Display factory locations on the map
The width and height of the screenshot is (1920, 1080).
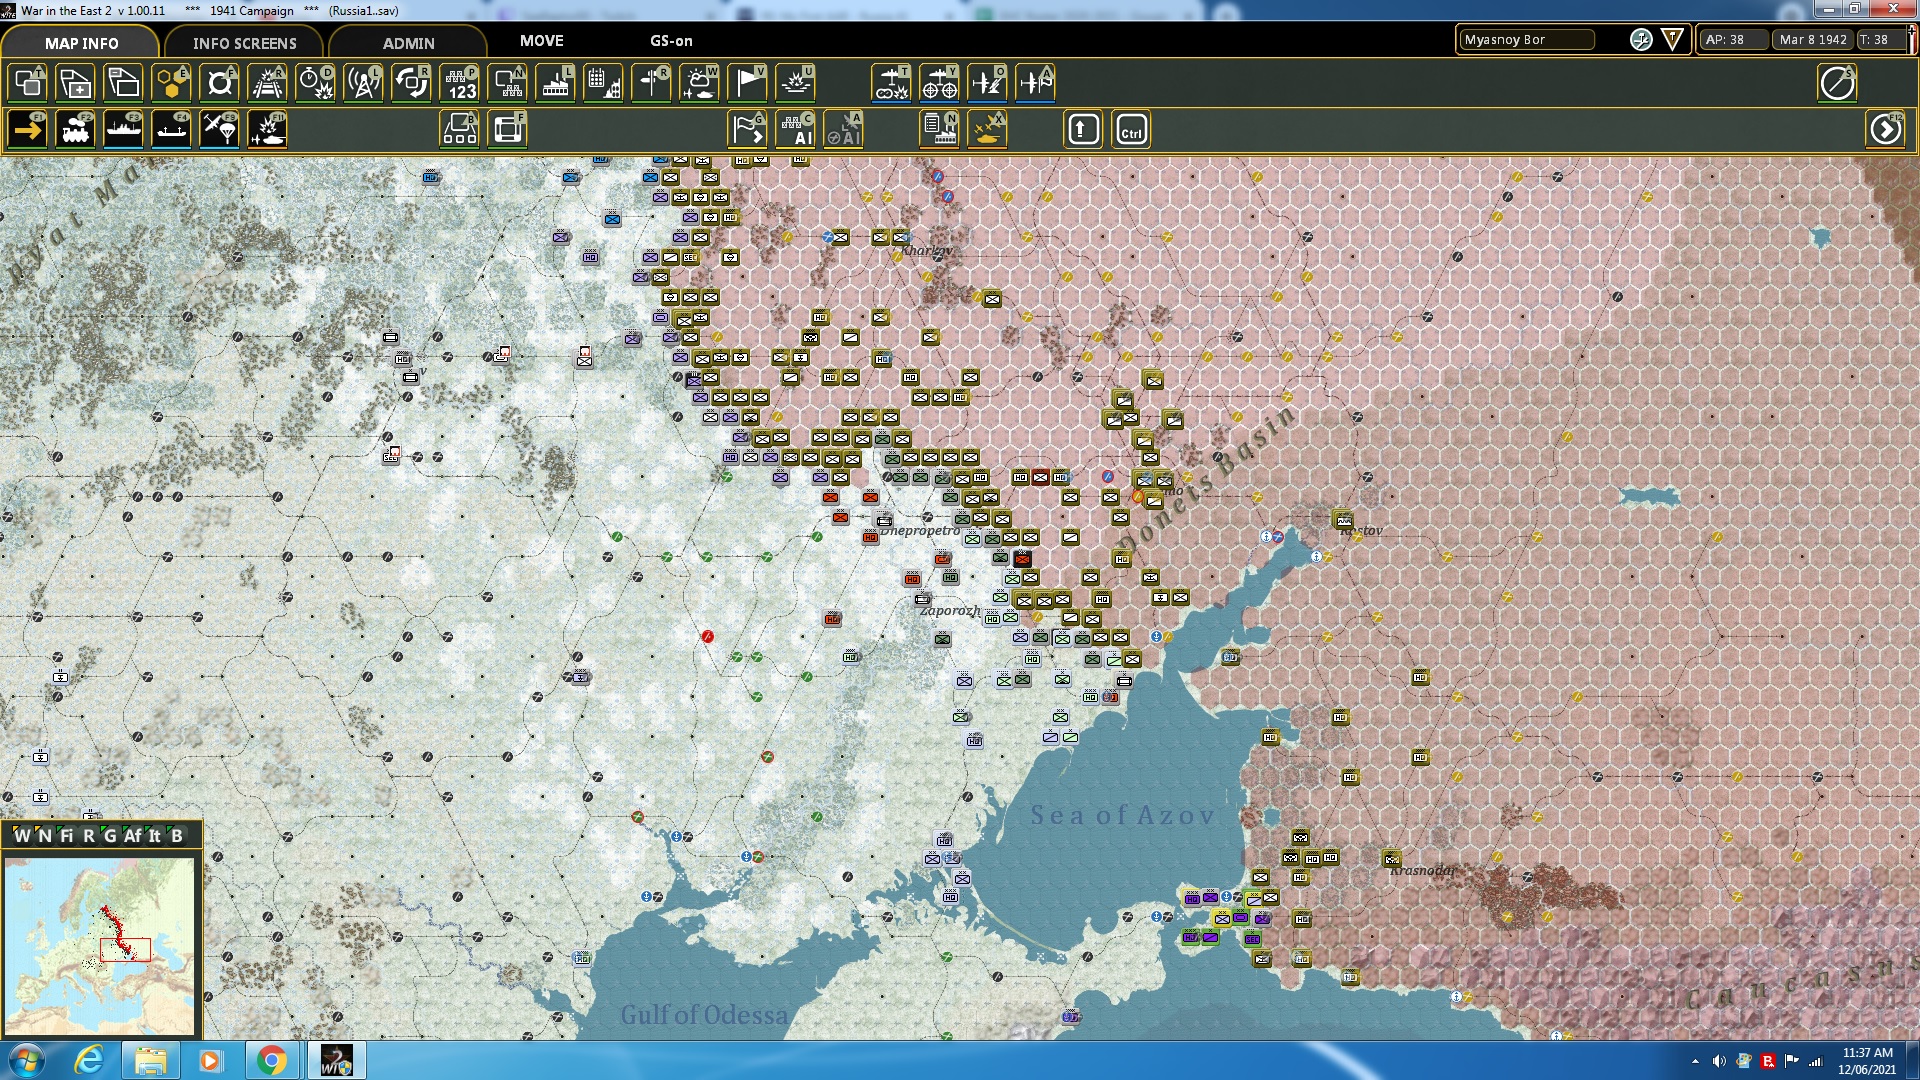555,83
